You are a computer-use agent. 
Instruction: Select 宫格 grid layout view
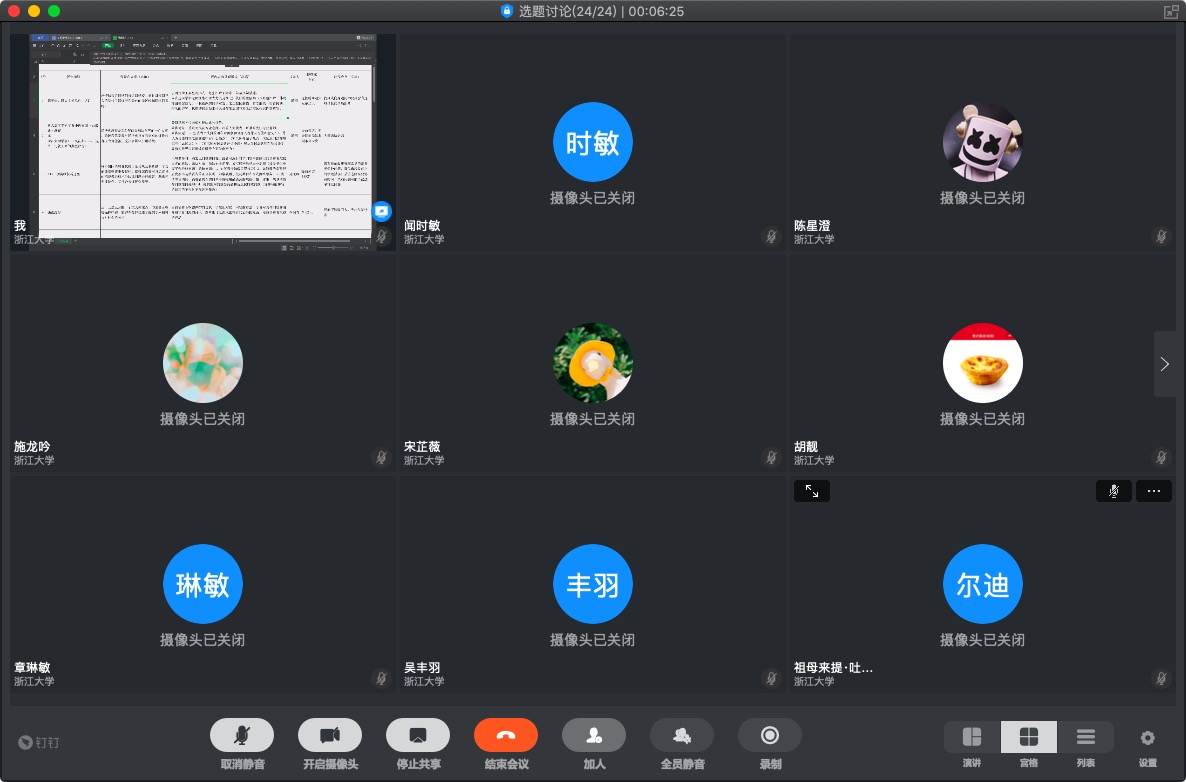click(x=1028, y=738)
